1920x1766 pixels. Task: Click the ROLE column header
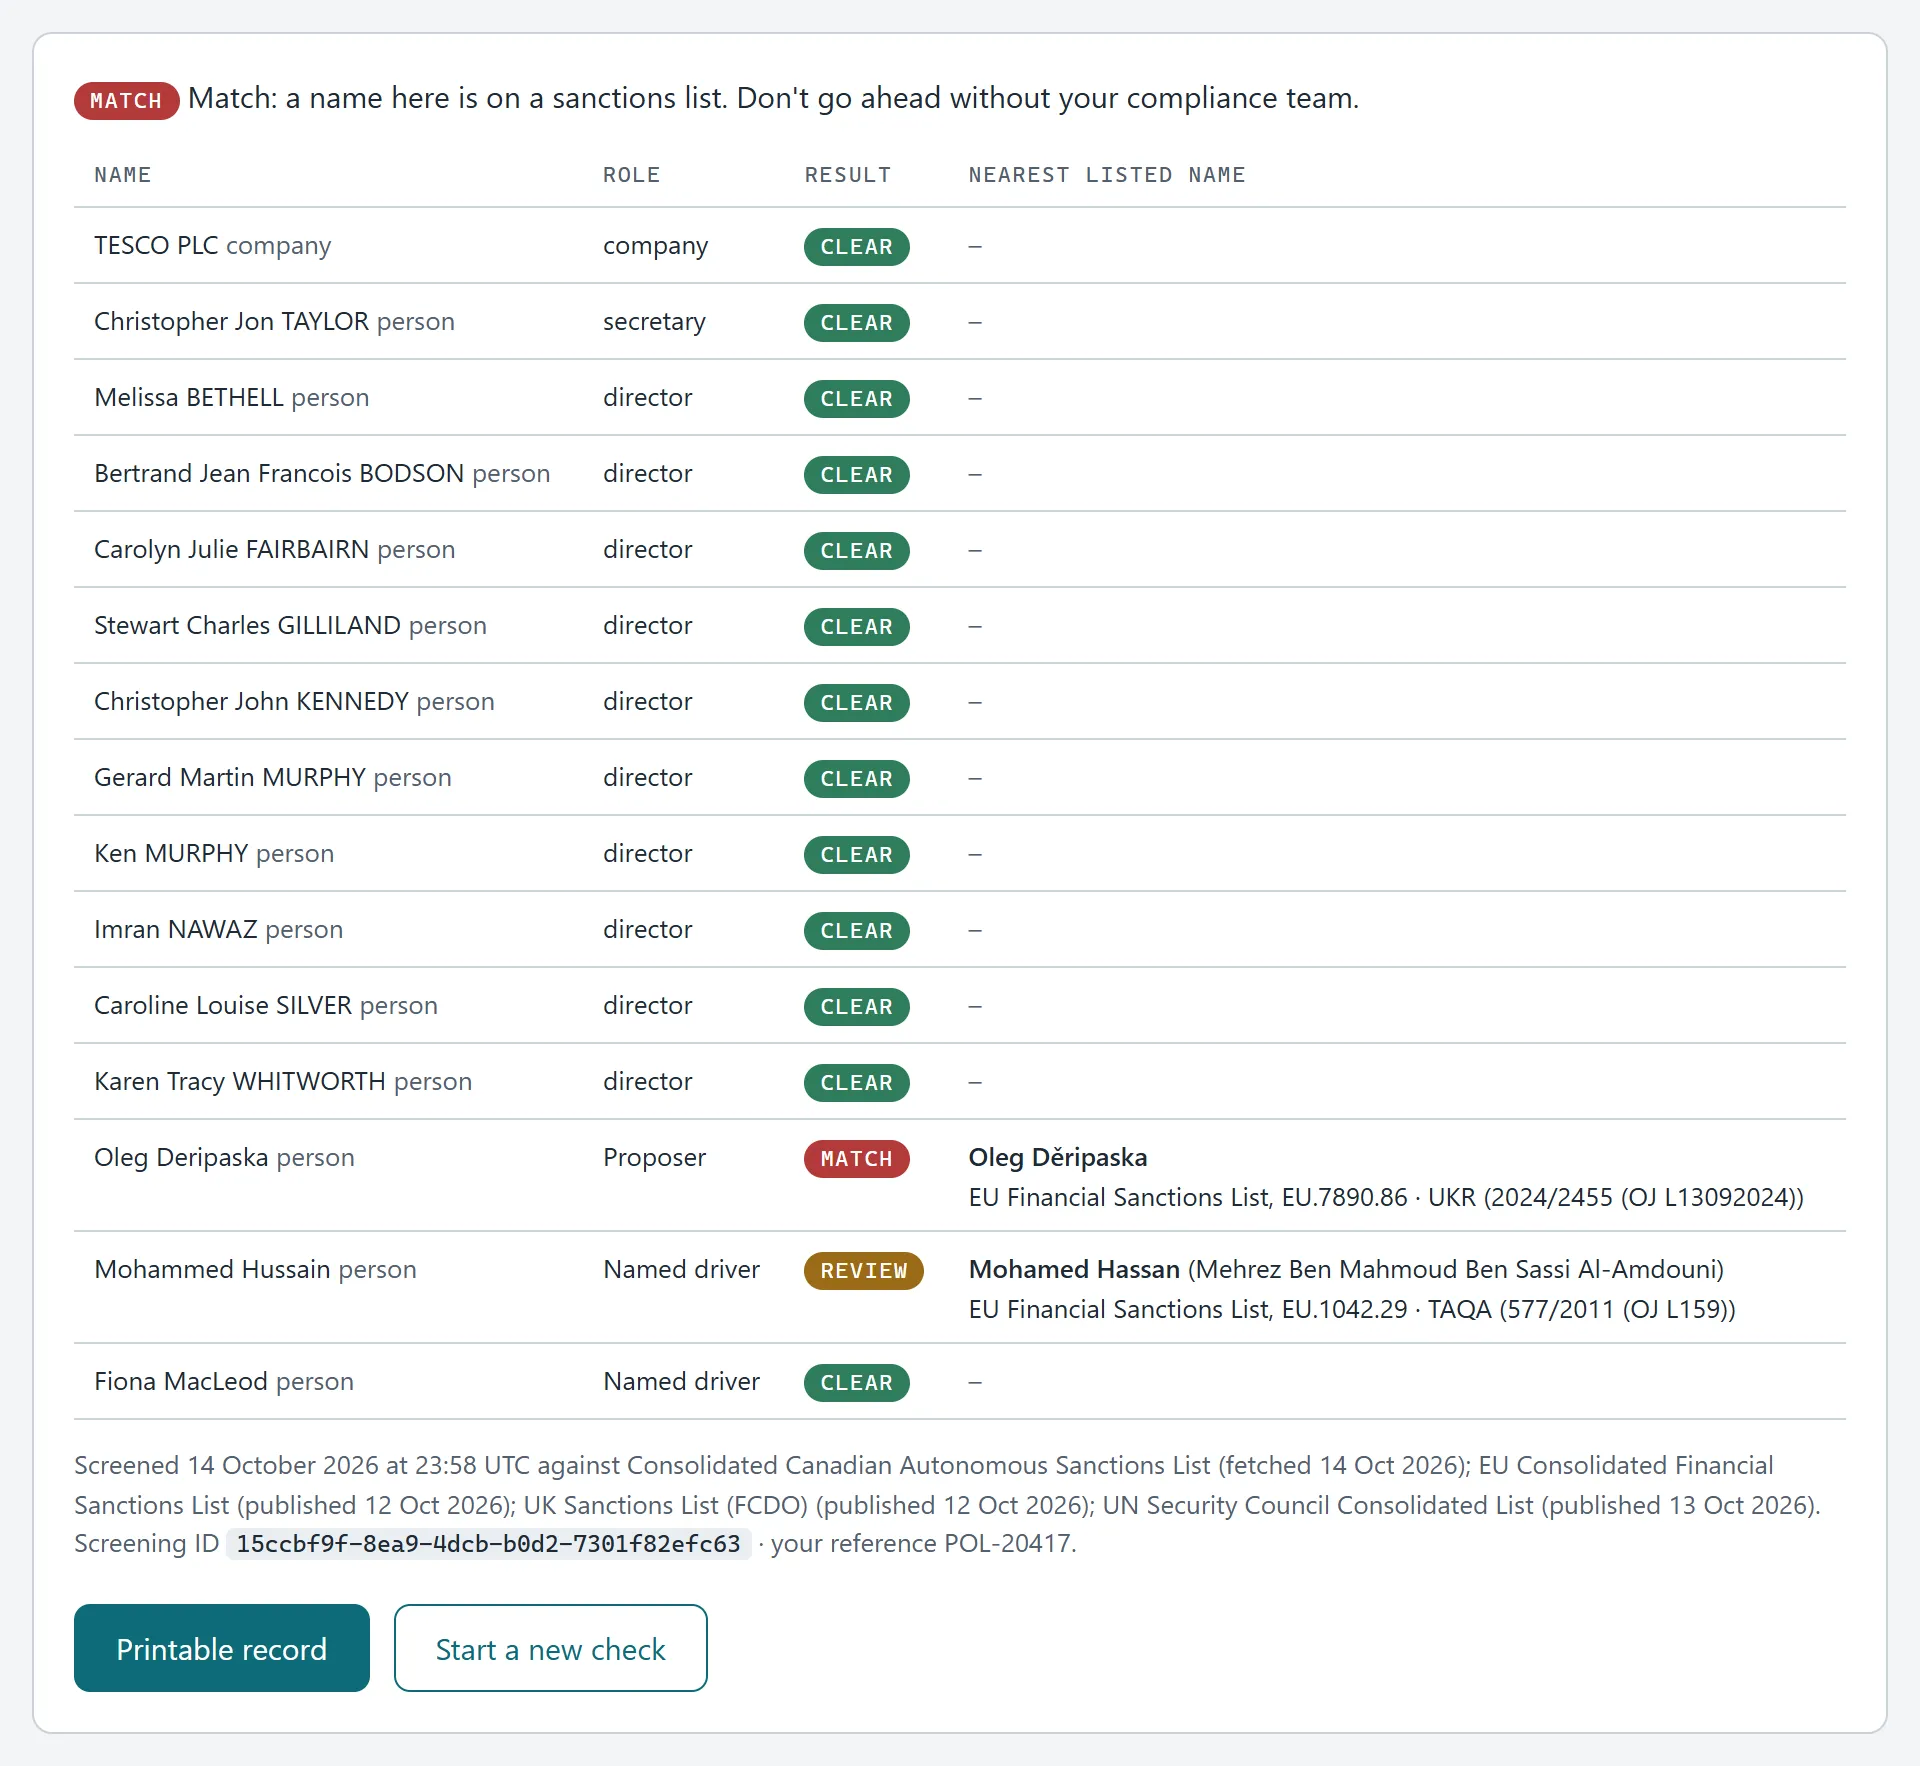coord(631,175)
